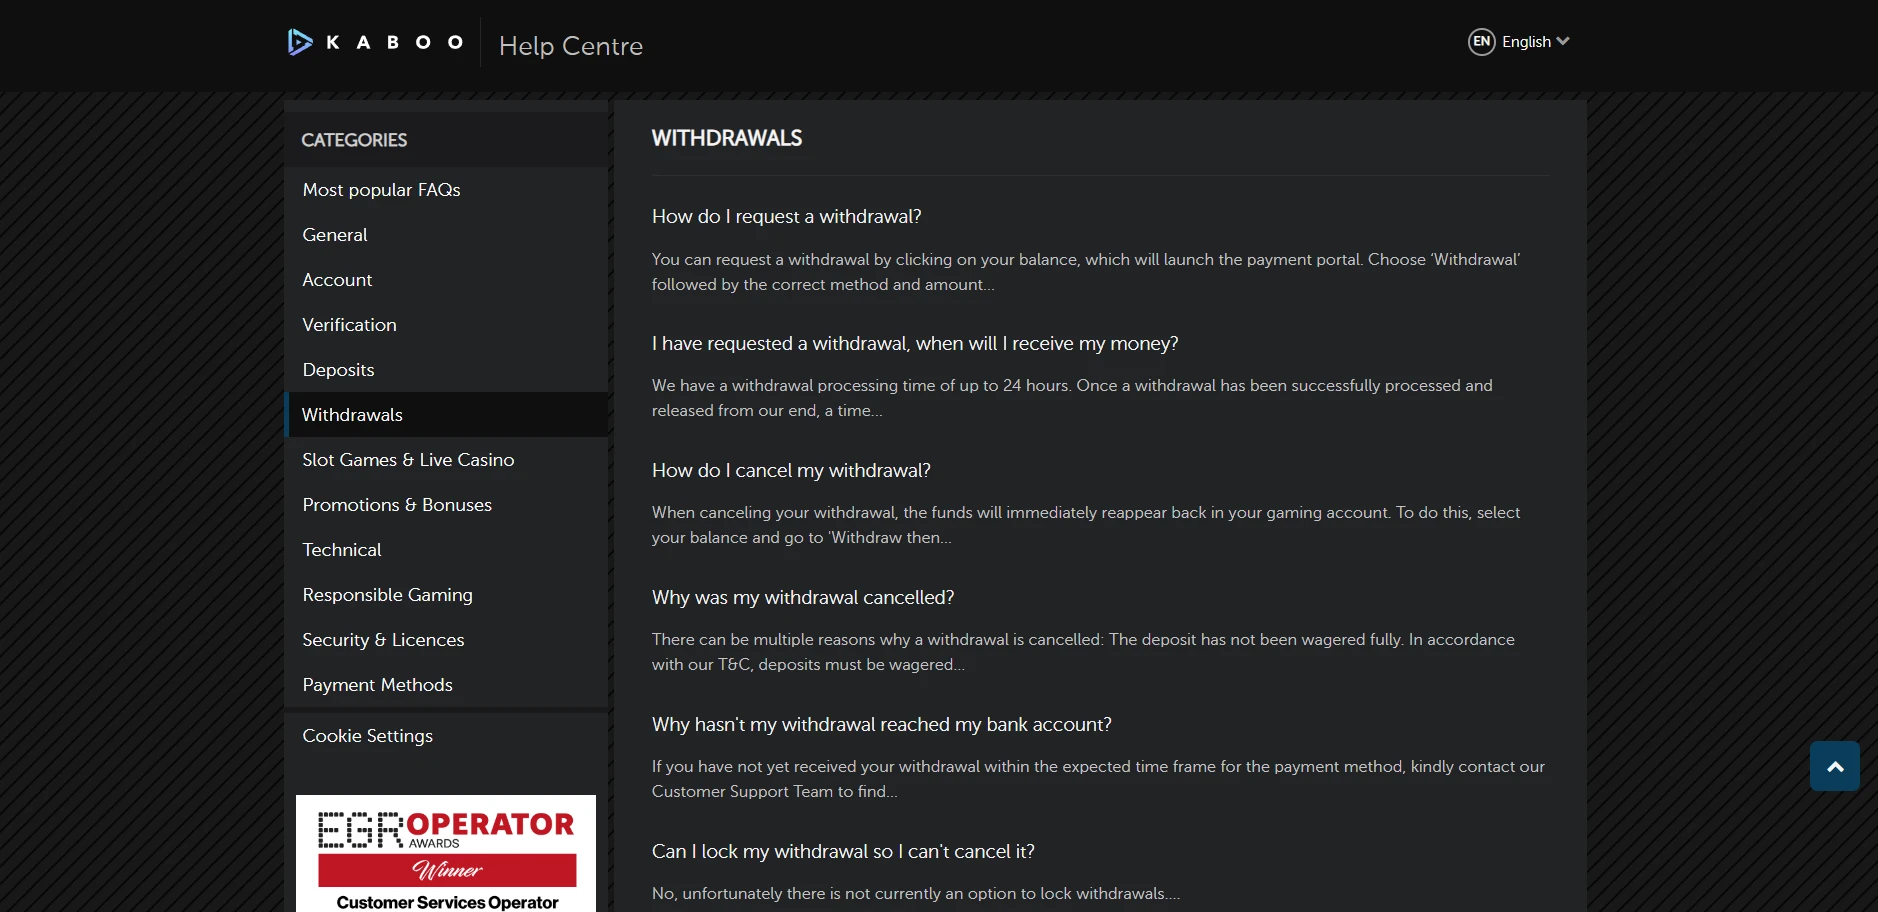Screen dimensions: 1878x912
Task: Go to Payment Methods category
Action: pos(446,685)
